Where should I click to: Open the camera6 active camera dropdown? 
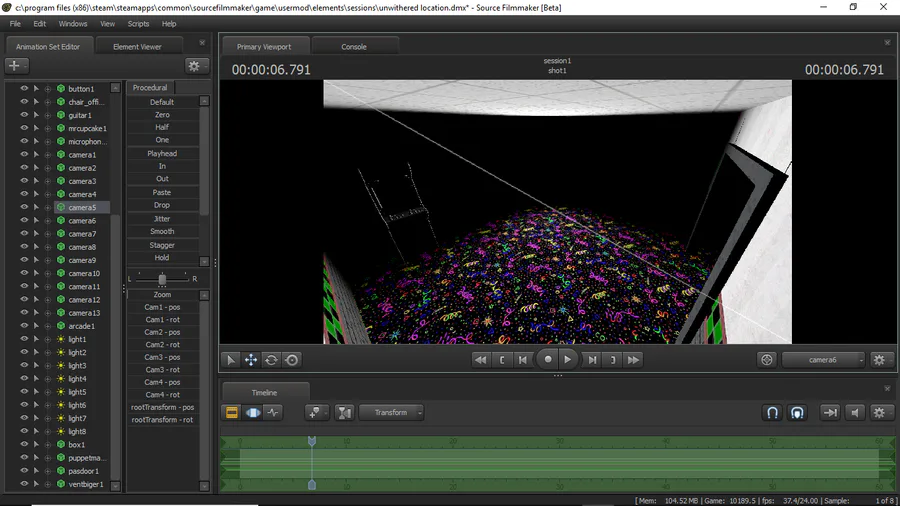pyautogui.click(x=825, y=360)
